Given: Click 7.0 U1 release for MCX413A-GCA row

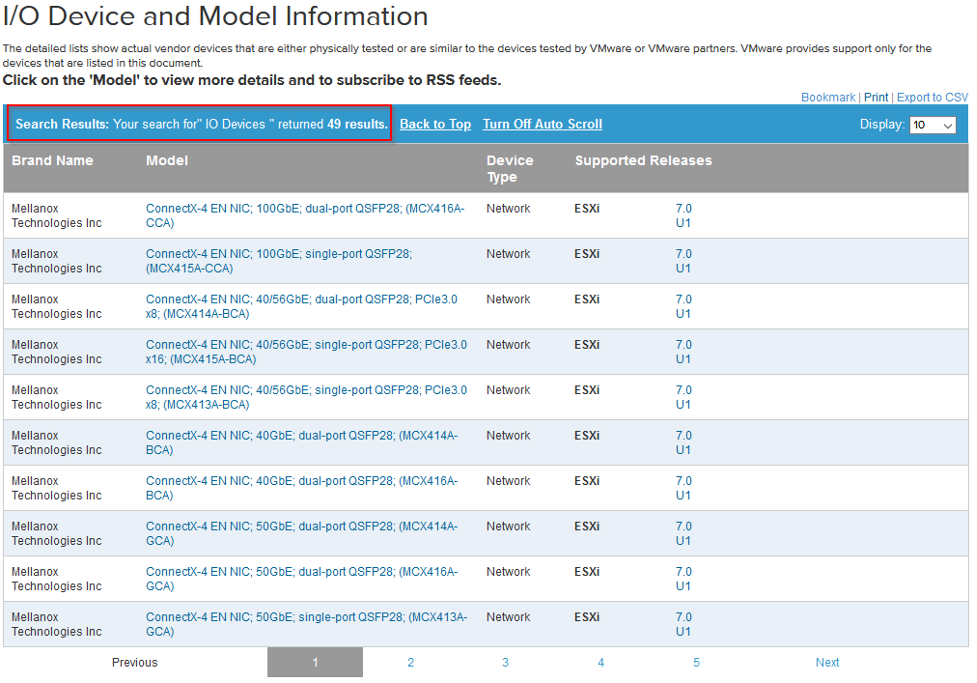Looking at the screenshot, I should point(684,625).
